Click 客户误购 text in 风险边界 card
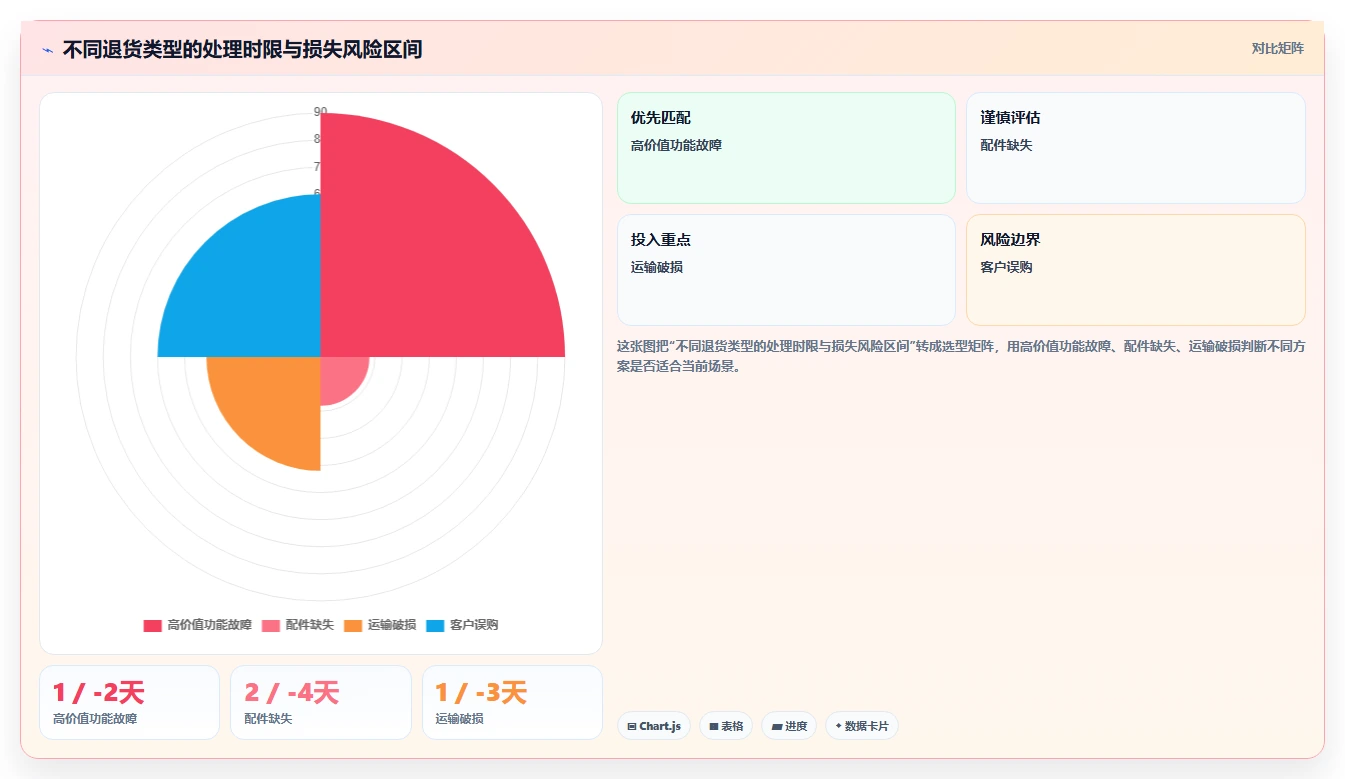 1006,267
